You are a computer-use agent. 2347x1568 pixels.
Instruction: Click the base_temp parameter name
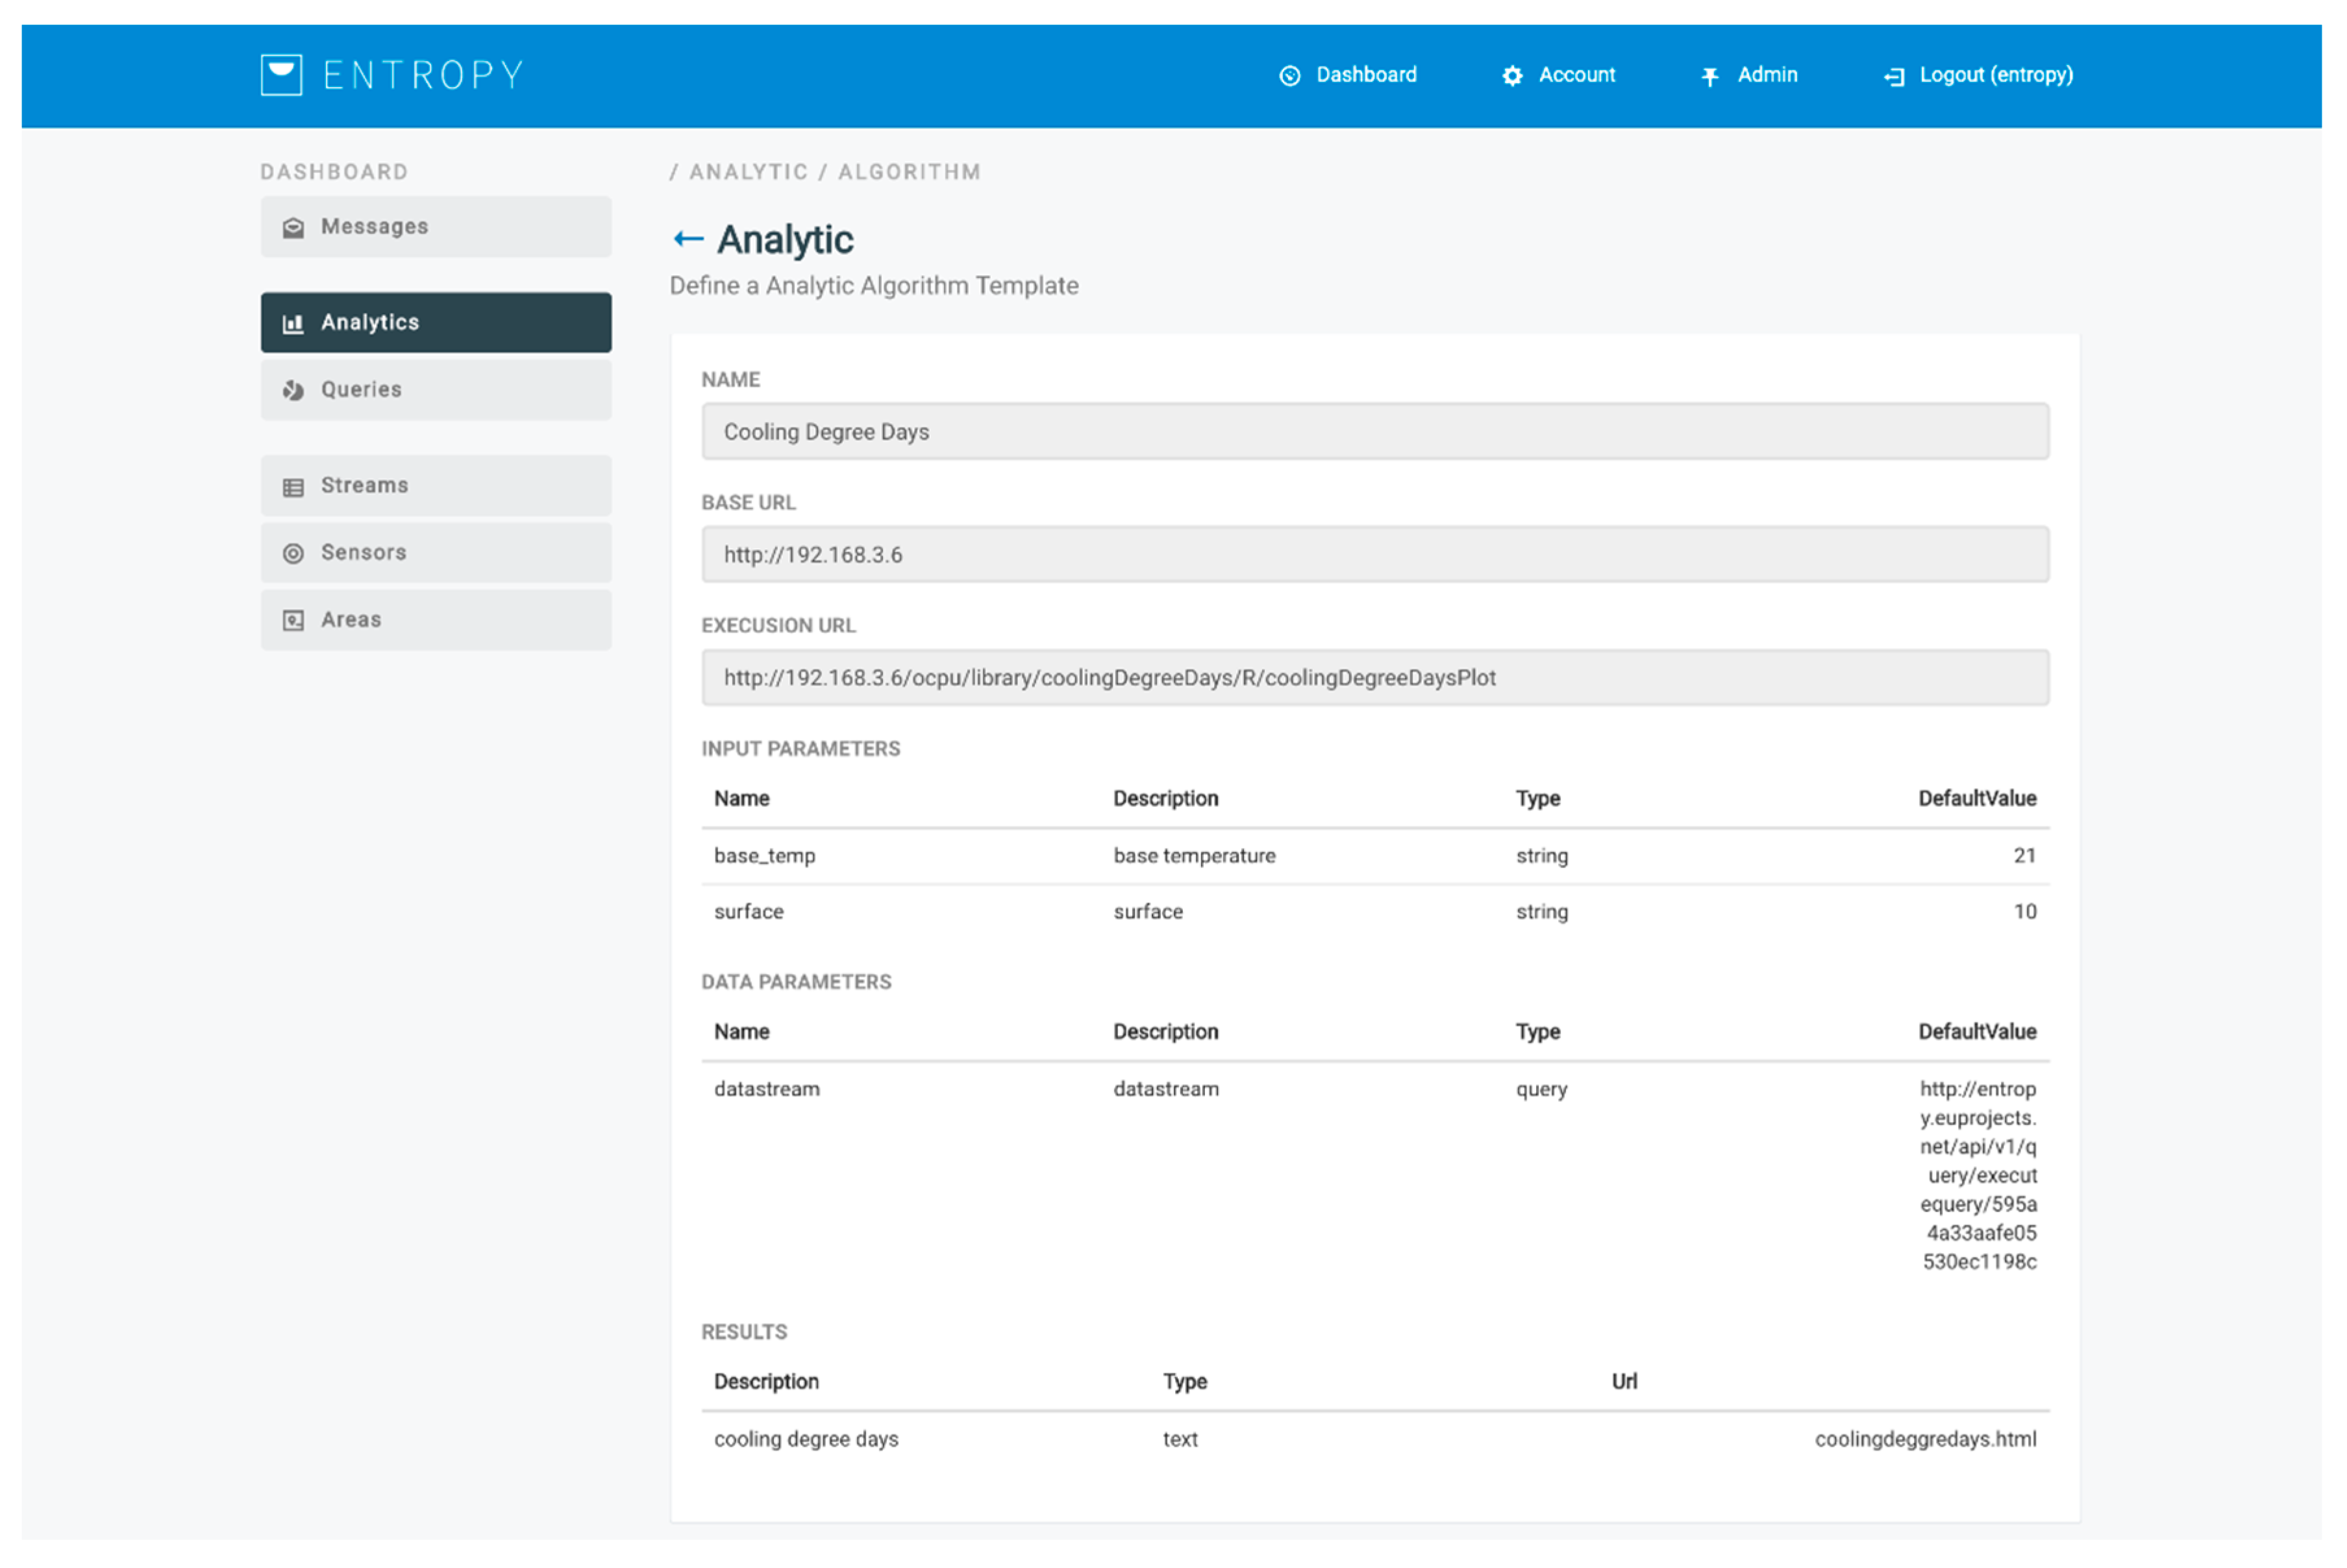tap(764, 856)
